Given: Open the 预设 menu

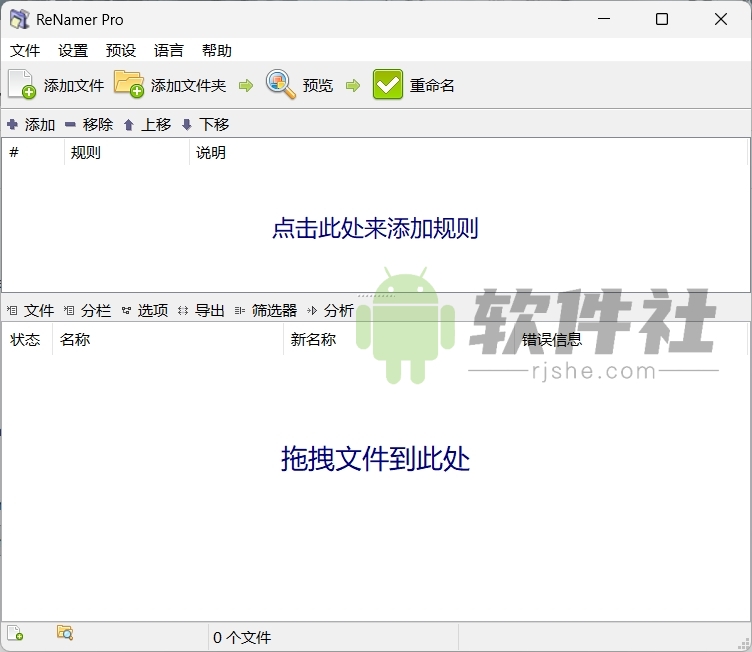Looking at the screenshot, I should pos(121,50).
